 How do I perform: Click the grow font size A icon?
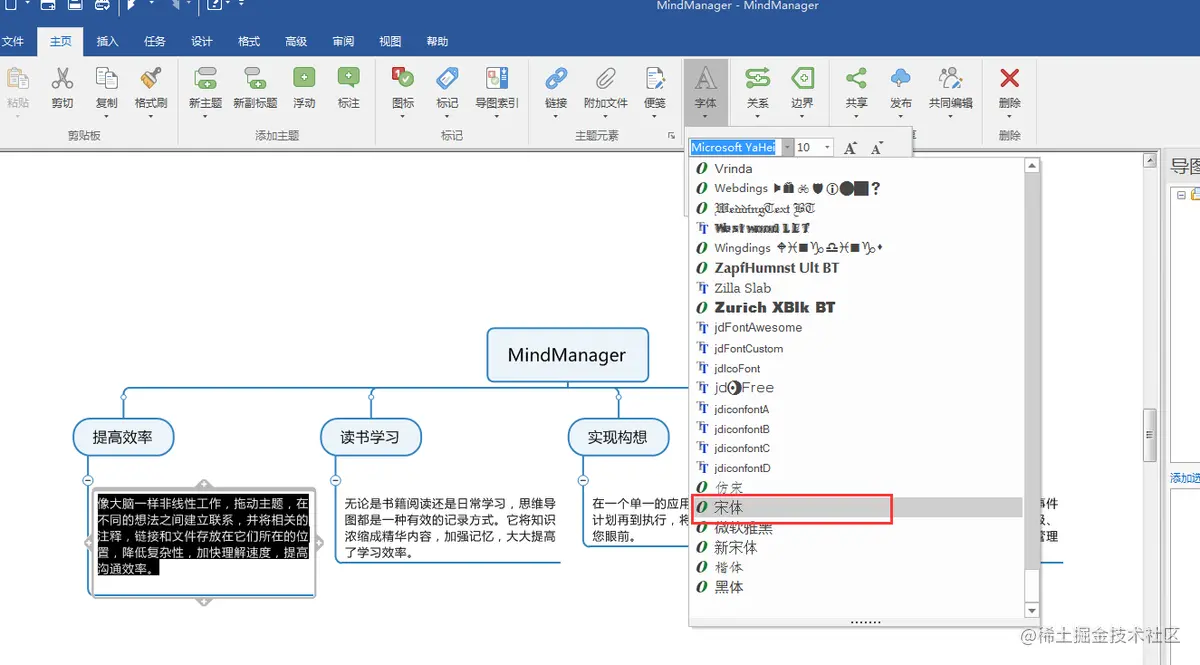click(851, 148)
